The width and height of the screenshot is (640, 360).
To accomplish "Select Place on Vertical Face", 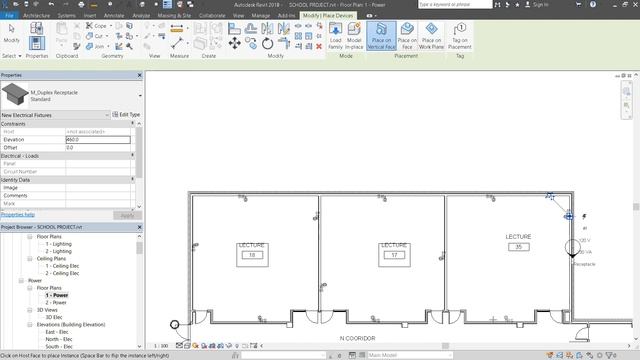I will 381,36.
